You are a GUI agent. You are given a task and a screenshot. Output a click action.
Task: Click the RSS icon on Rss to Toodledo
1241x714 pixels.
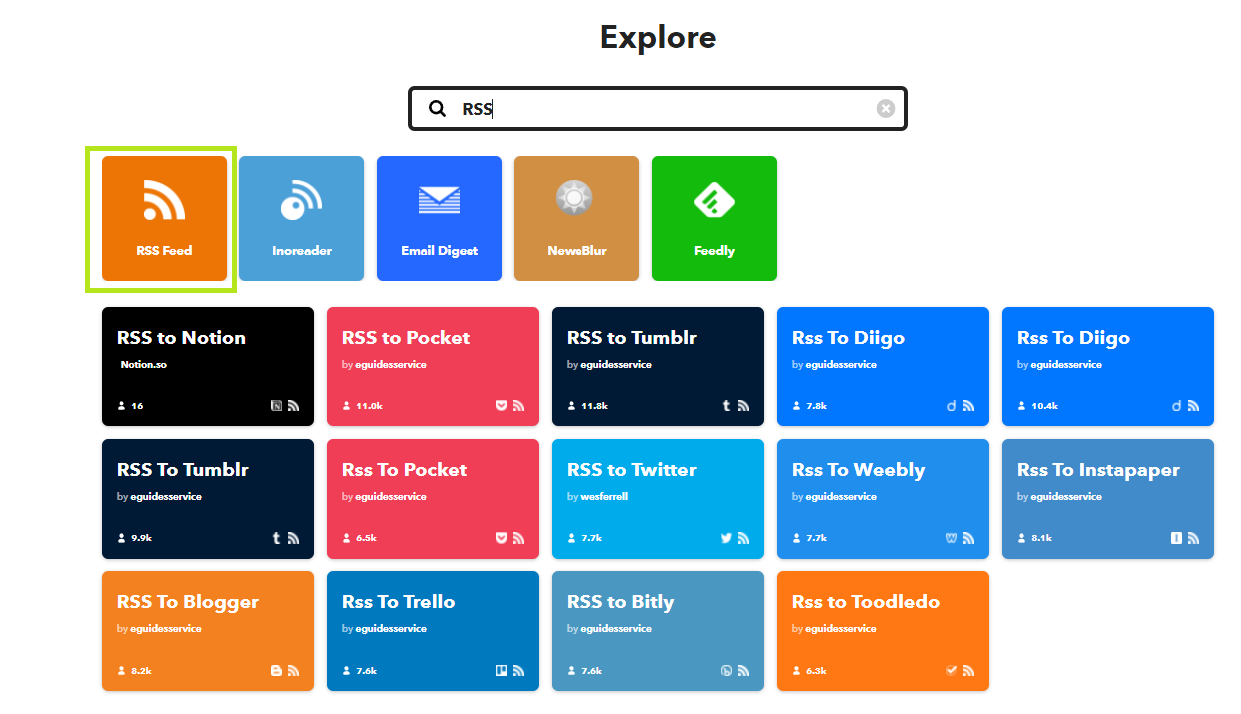coord(968,670)
